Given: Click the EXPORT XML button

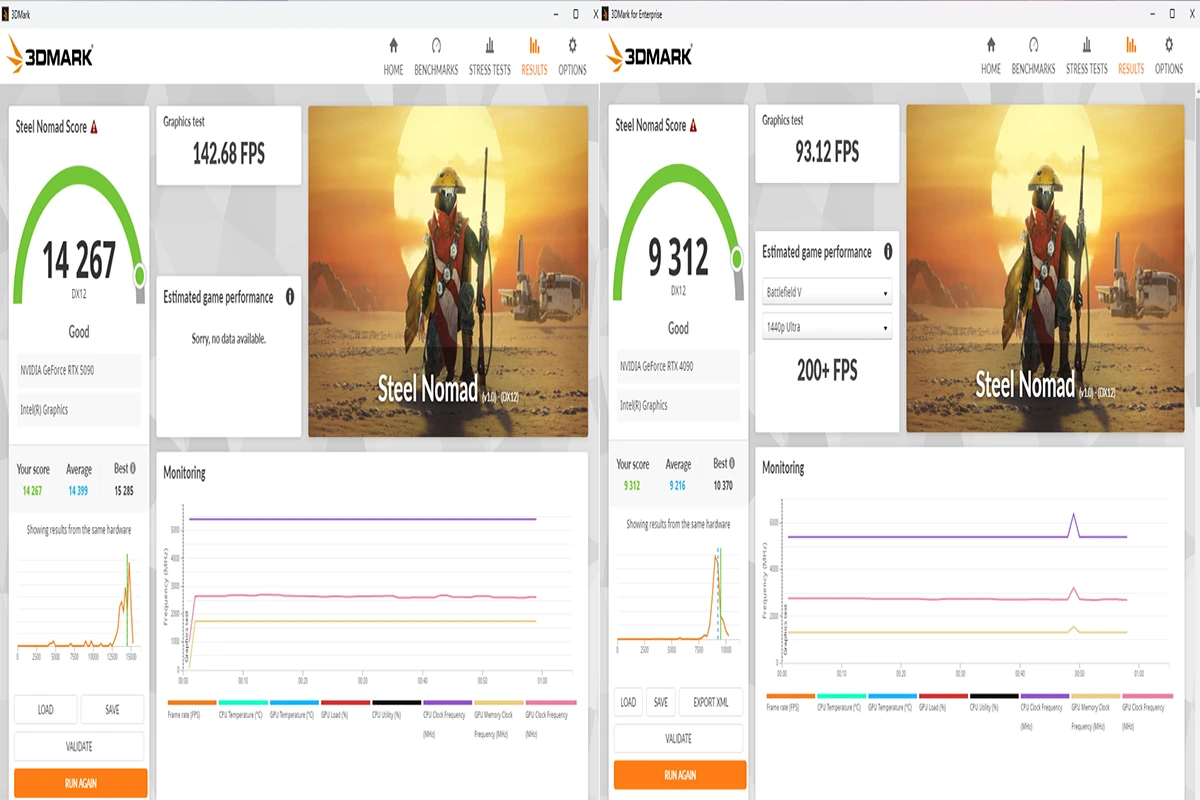Looking at the screenshot, I should tap(711, 702).
